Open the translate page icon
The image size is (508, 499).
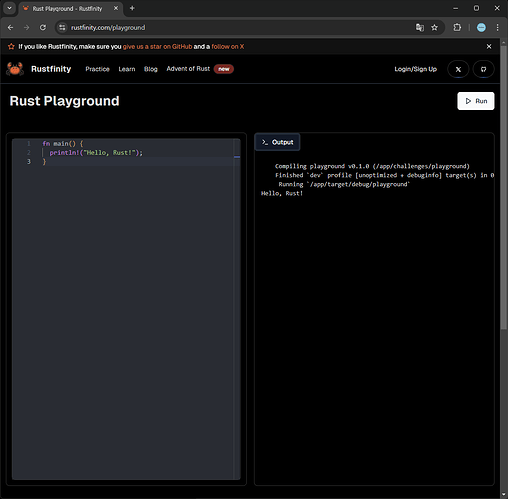pyautogui.click(x=420, y=28)
